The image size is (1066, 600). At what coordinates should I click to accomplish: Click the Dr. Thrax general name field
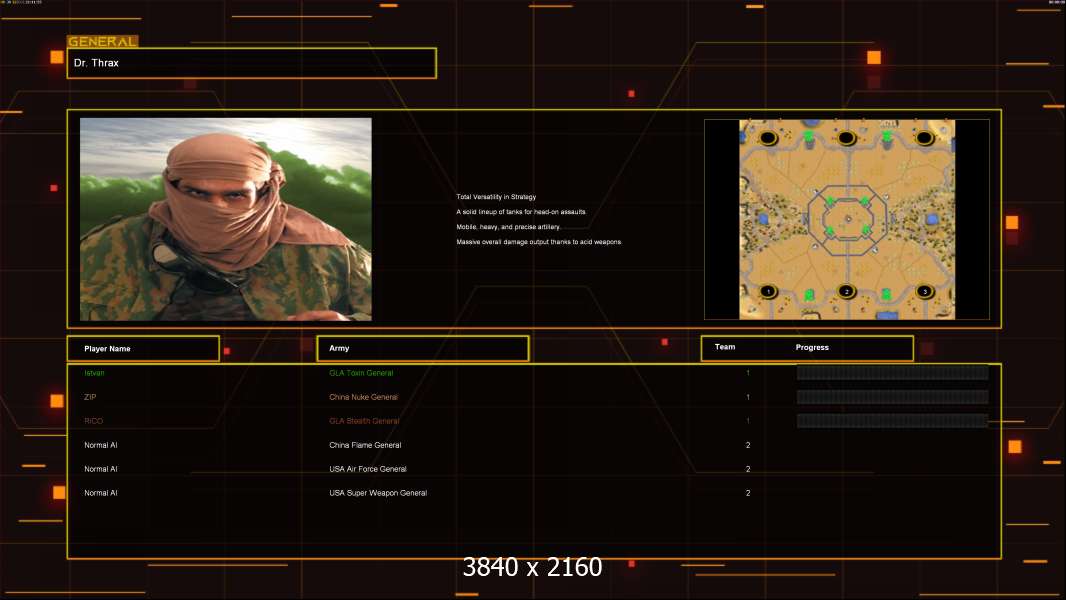click(252, 63)
